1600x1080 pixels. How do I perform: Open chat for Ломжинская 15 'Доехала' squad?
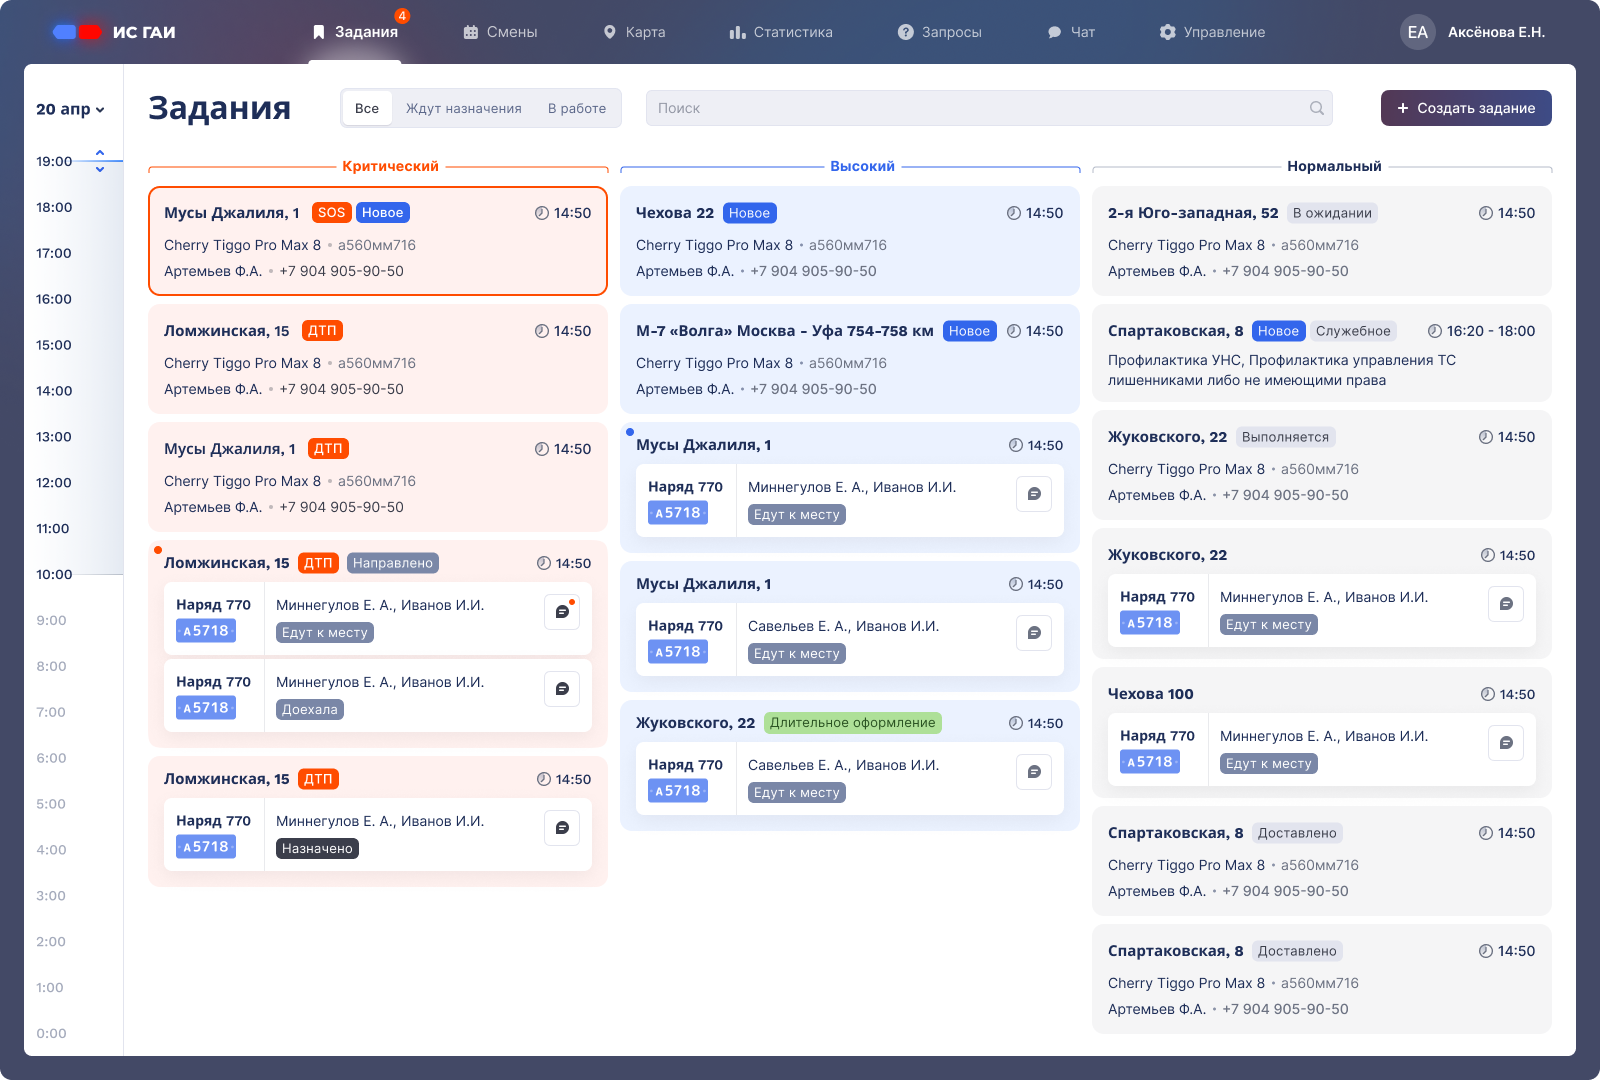(x=562, y=689)
